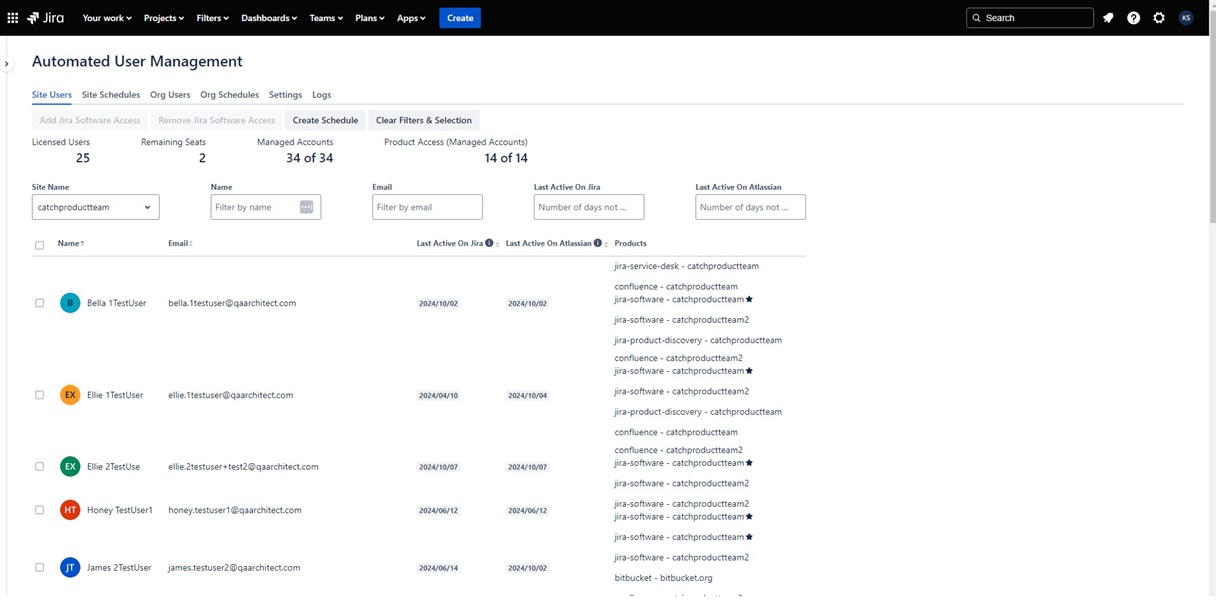
Task: Click the app switcher grid icon
Action: pos(13,17)
